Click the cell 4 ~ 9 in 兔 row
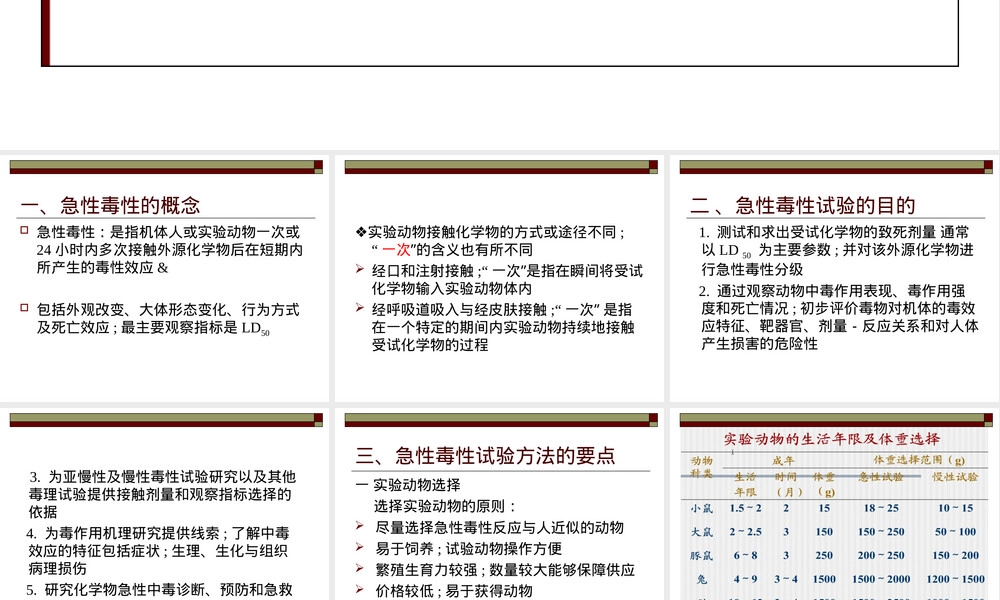Screen dimensions: 1000x600 click(x=746, y=579)
